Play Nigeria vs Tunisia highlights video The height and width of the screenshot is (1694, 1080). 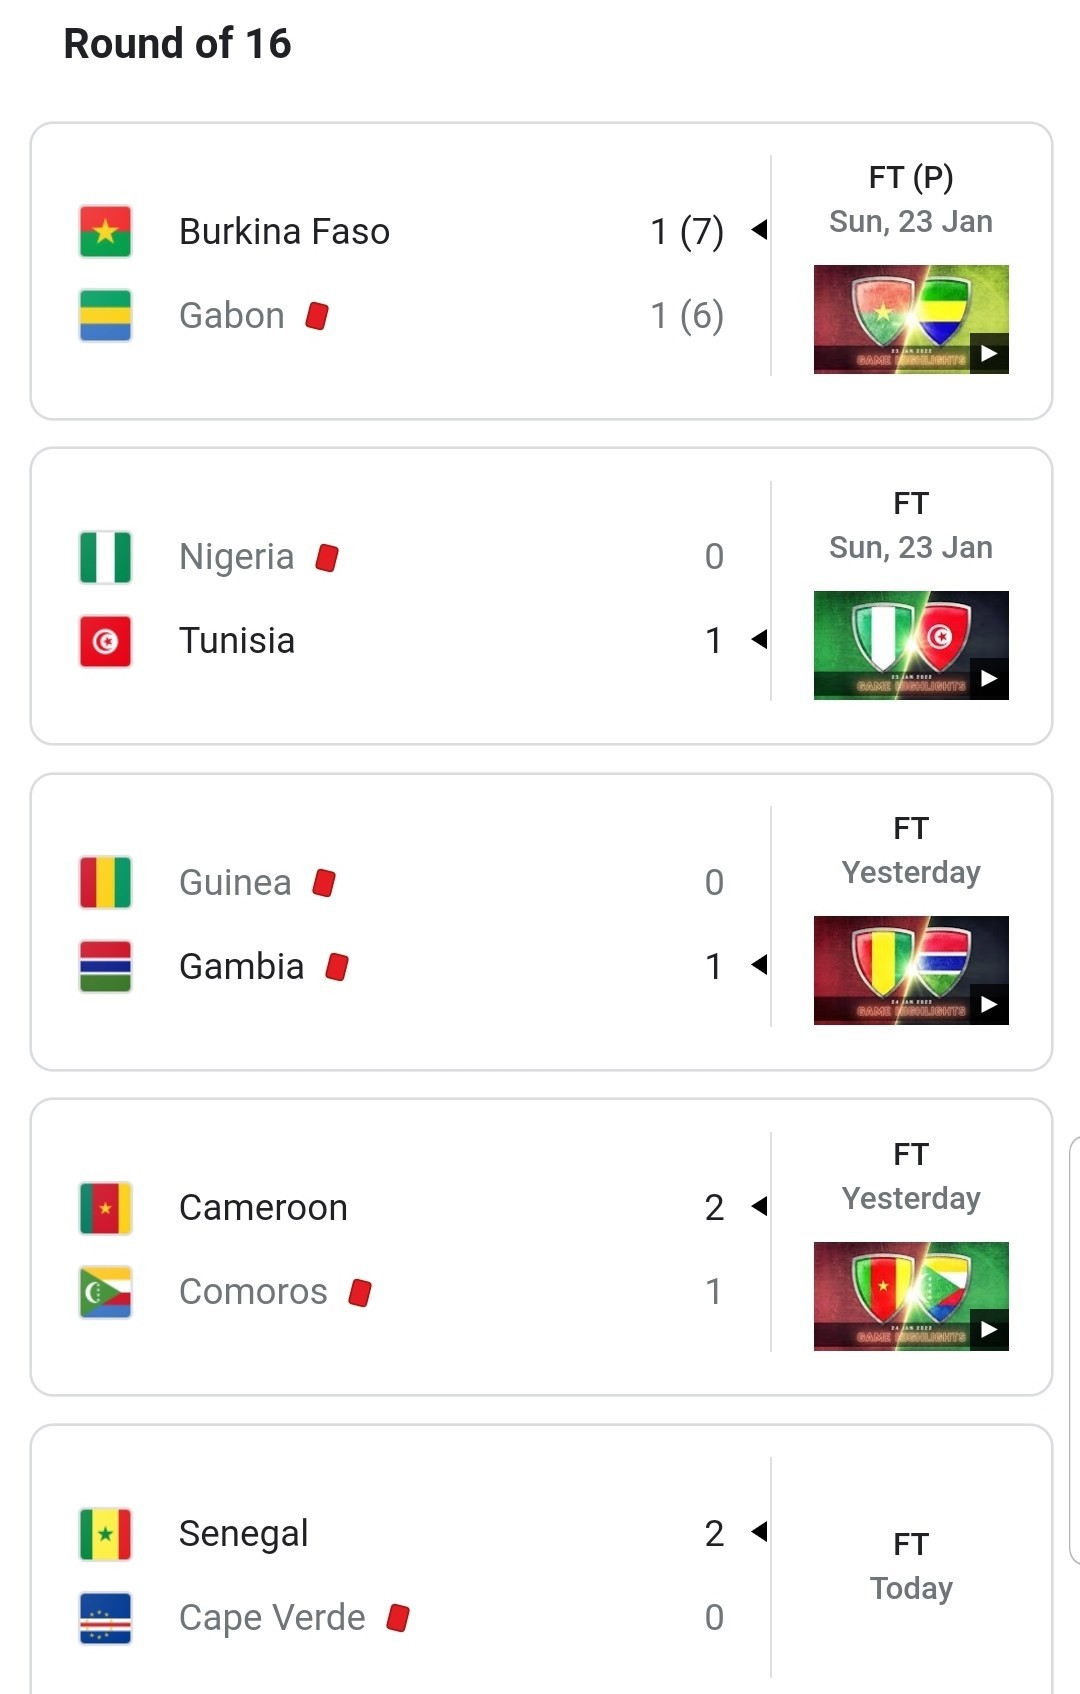(x=911, y=645)
